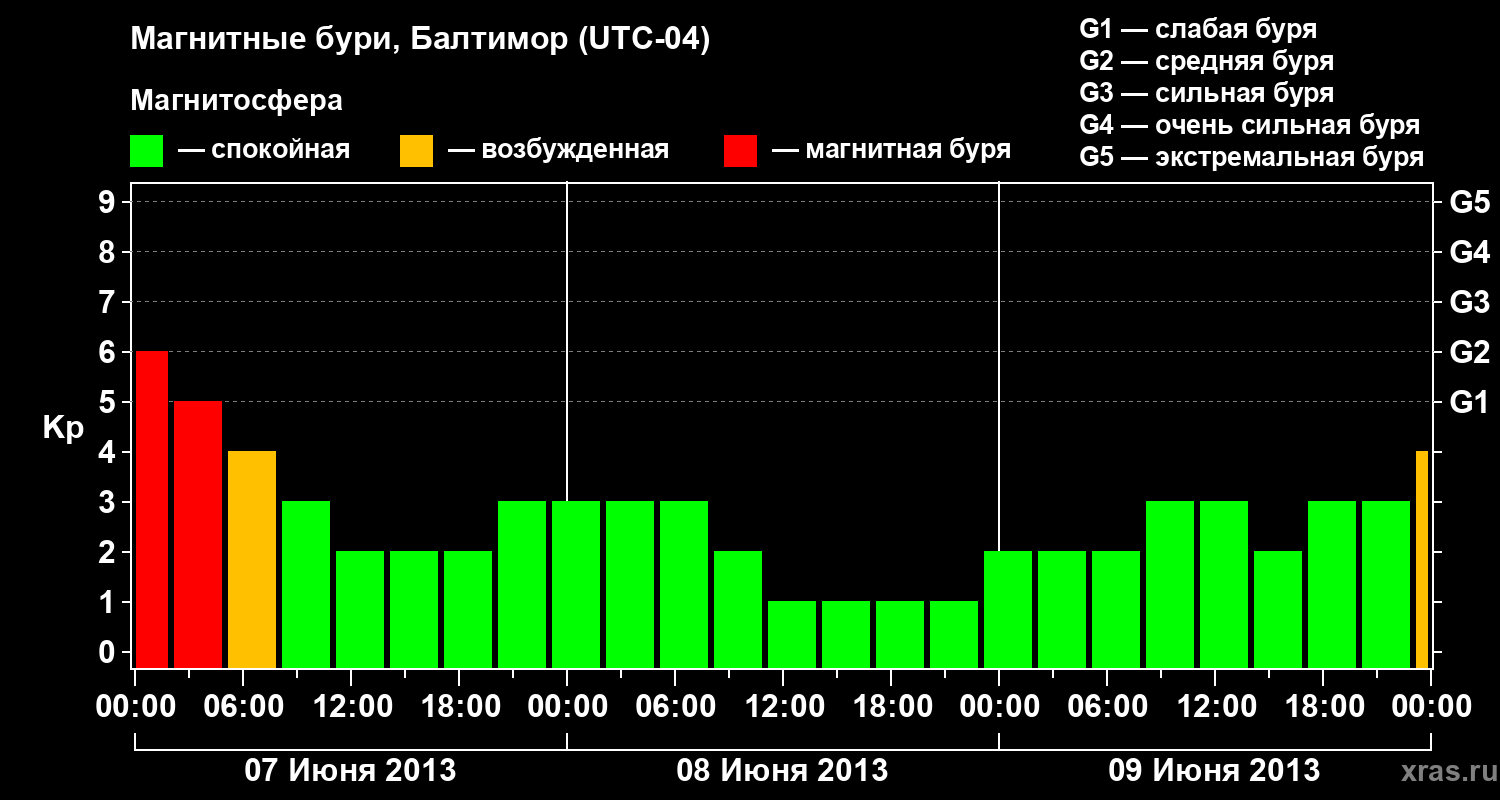Select the green Kp 3 bar at 12:00 on 09 Июня
This screenshot has height=800, width=1500.
click(1224, 585)
